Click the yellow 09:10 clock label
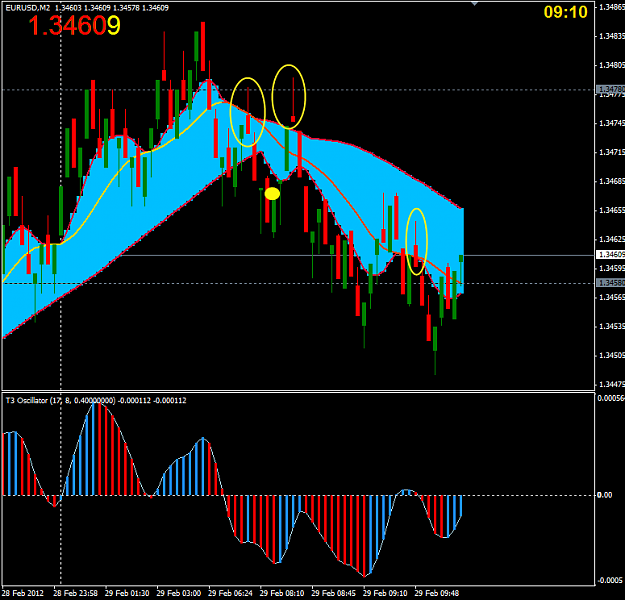The width and height of the screenshot is (625, 600). 566,12
